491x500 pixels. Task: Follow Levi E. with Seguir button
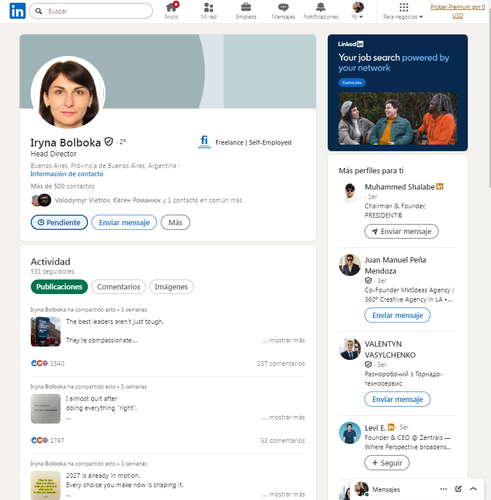387,463
